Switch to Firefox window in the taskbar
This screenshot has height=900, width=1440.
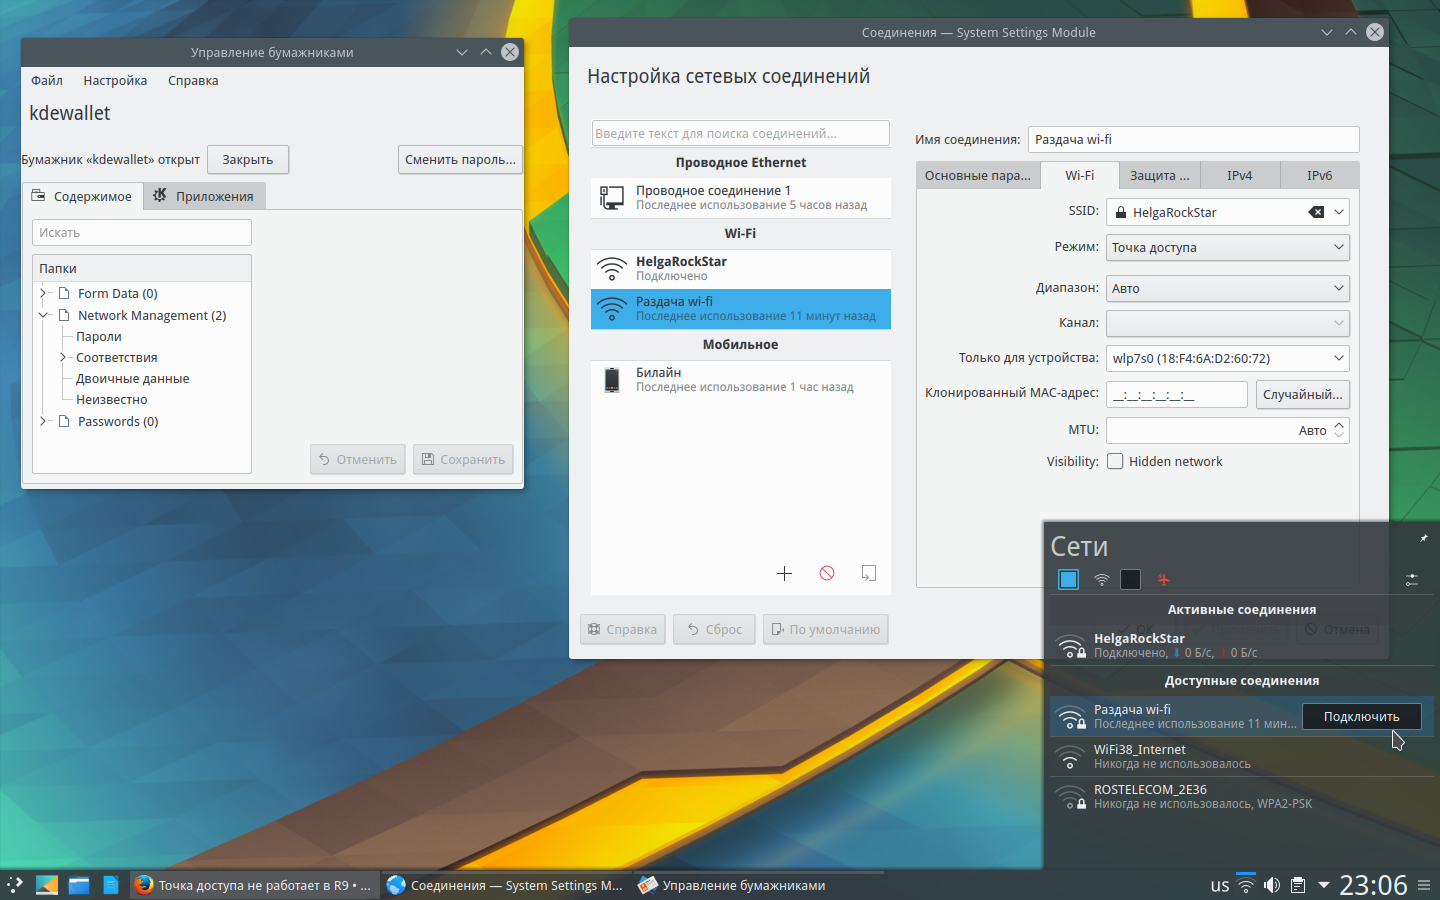click(255, 885)
